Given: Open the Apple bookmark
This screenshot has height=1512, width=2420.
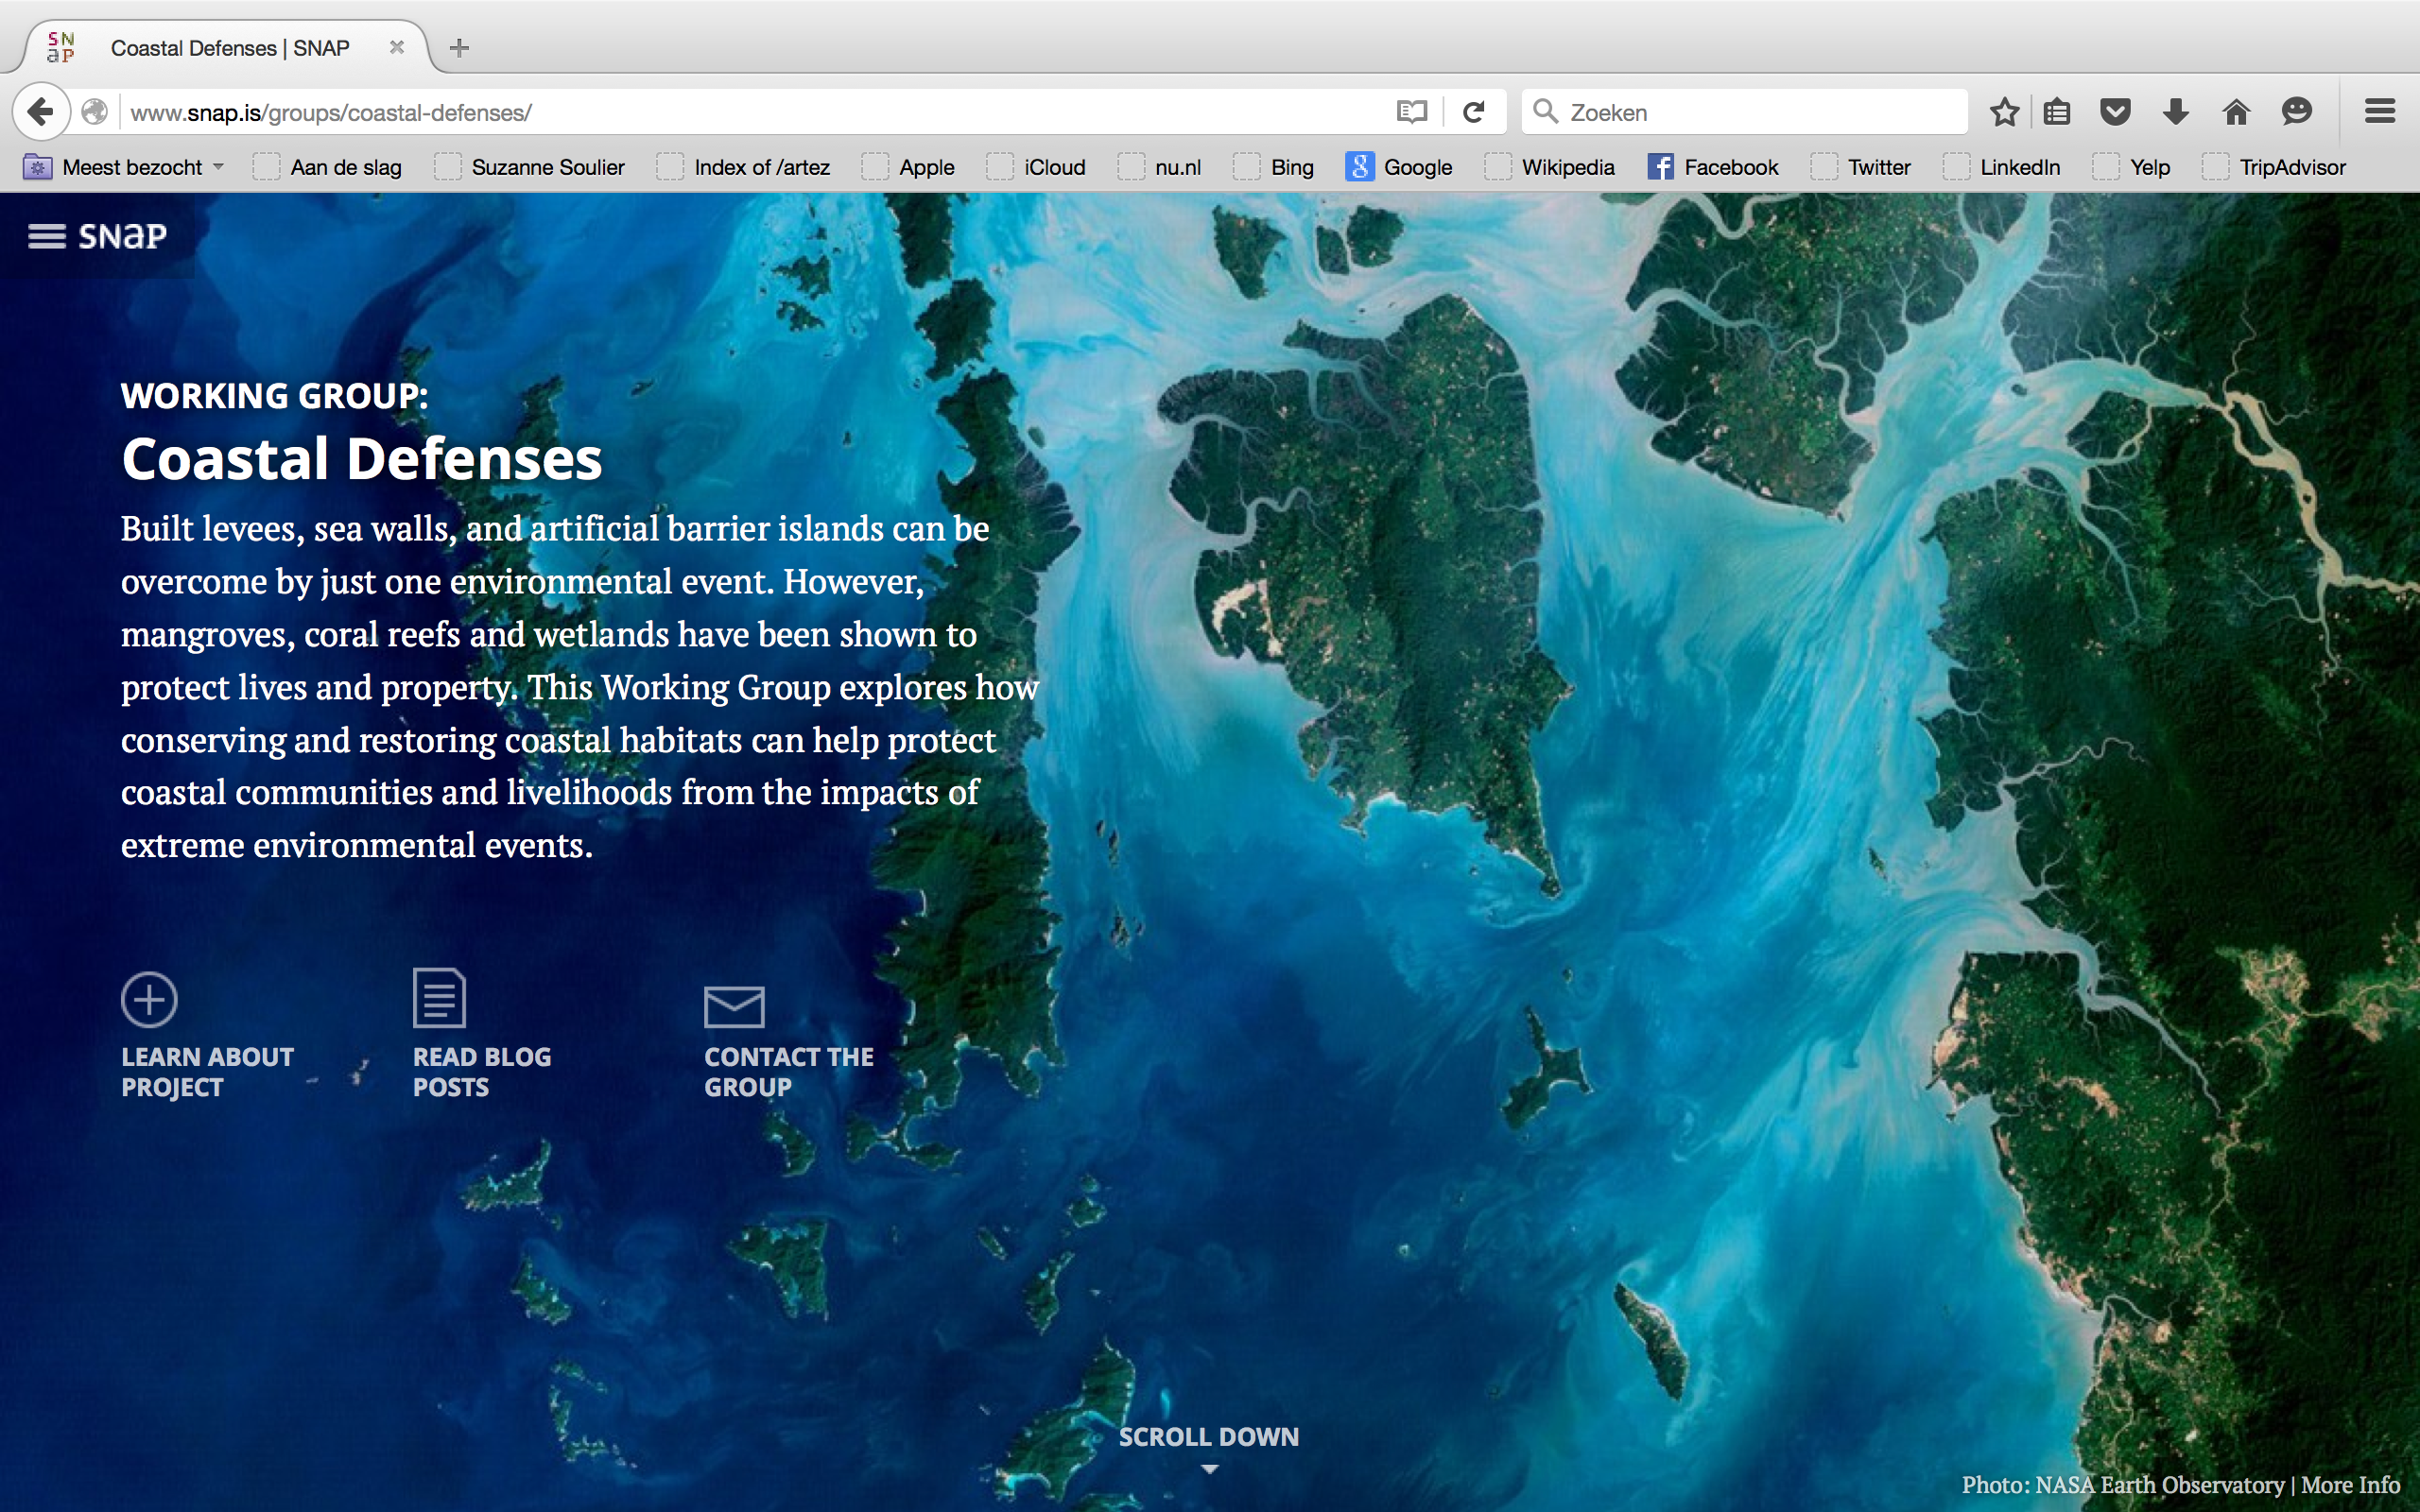Looking at the screenshot, I should pos(909,167).
